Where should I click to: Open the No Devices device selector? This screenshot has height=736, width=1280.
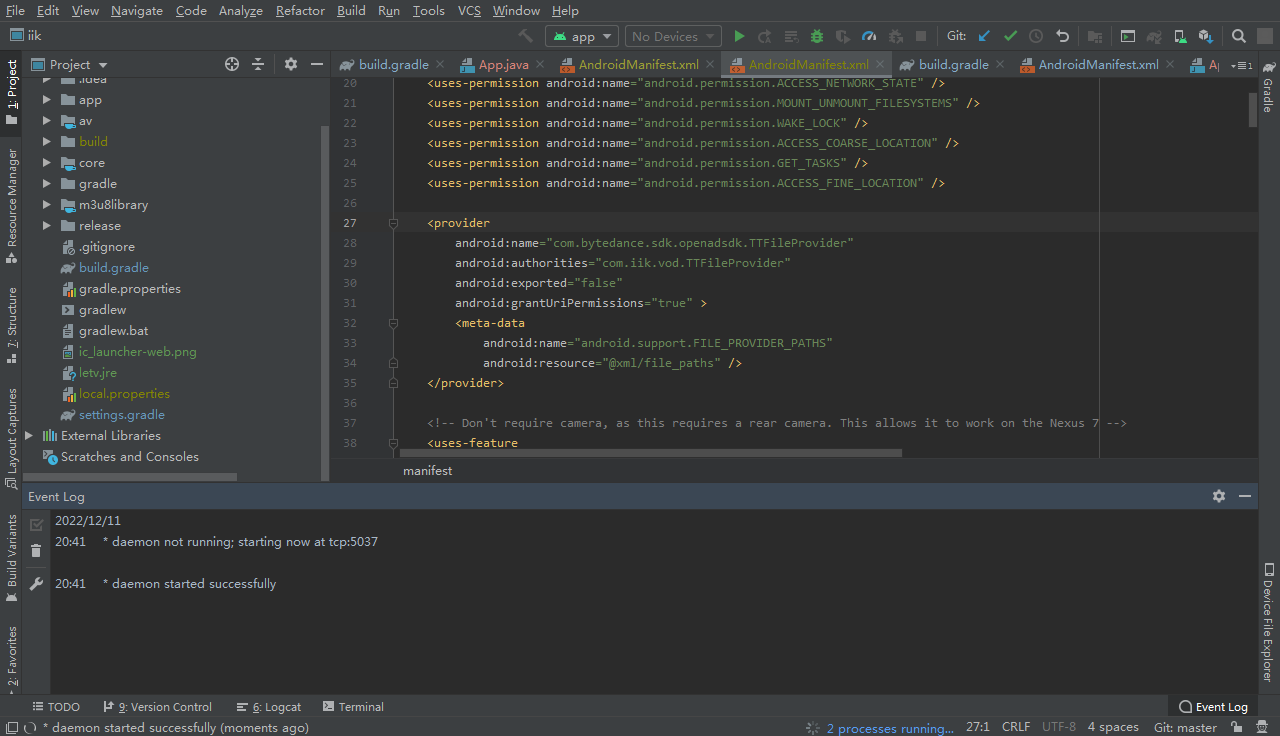pos(672,36)
